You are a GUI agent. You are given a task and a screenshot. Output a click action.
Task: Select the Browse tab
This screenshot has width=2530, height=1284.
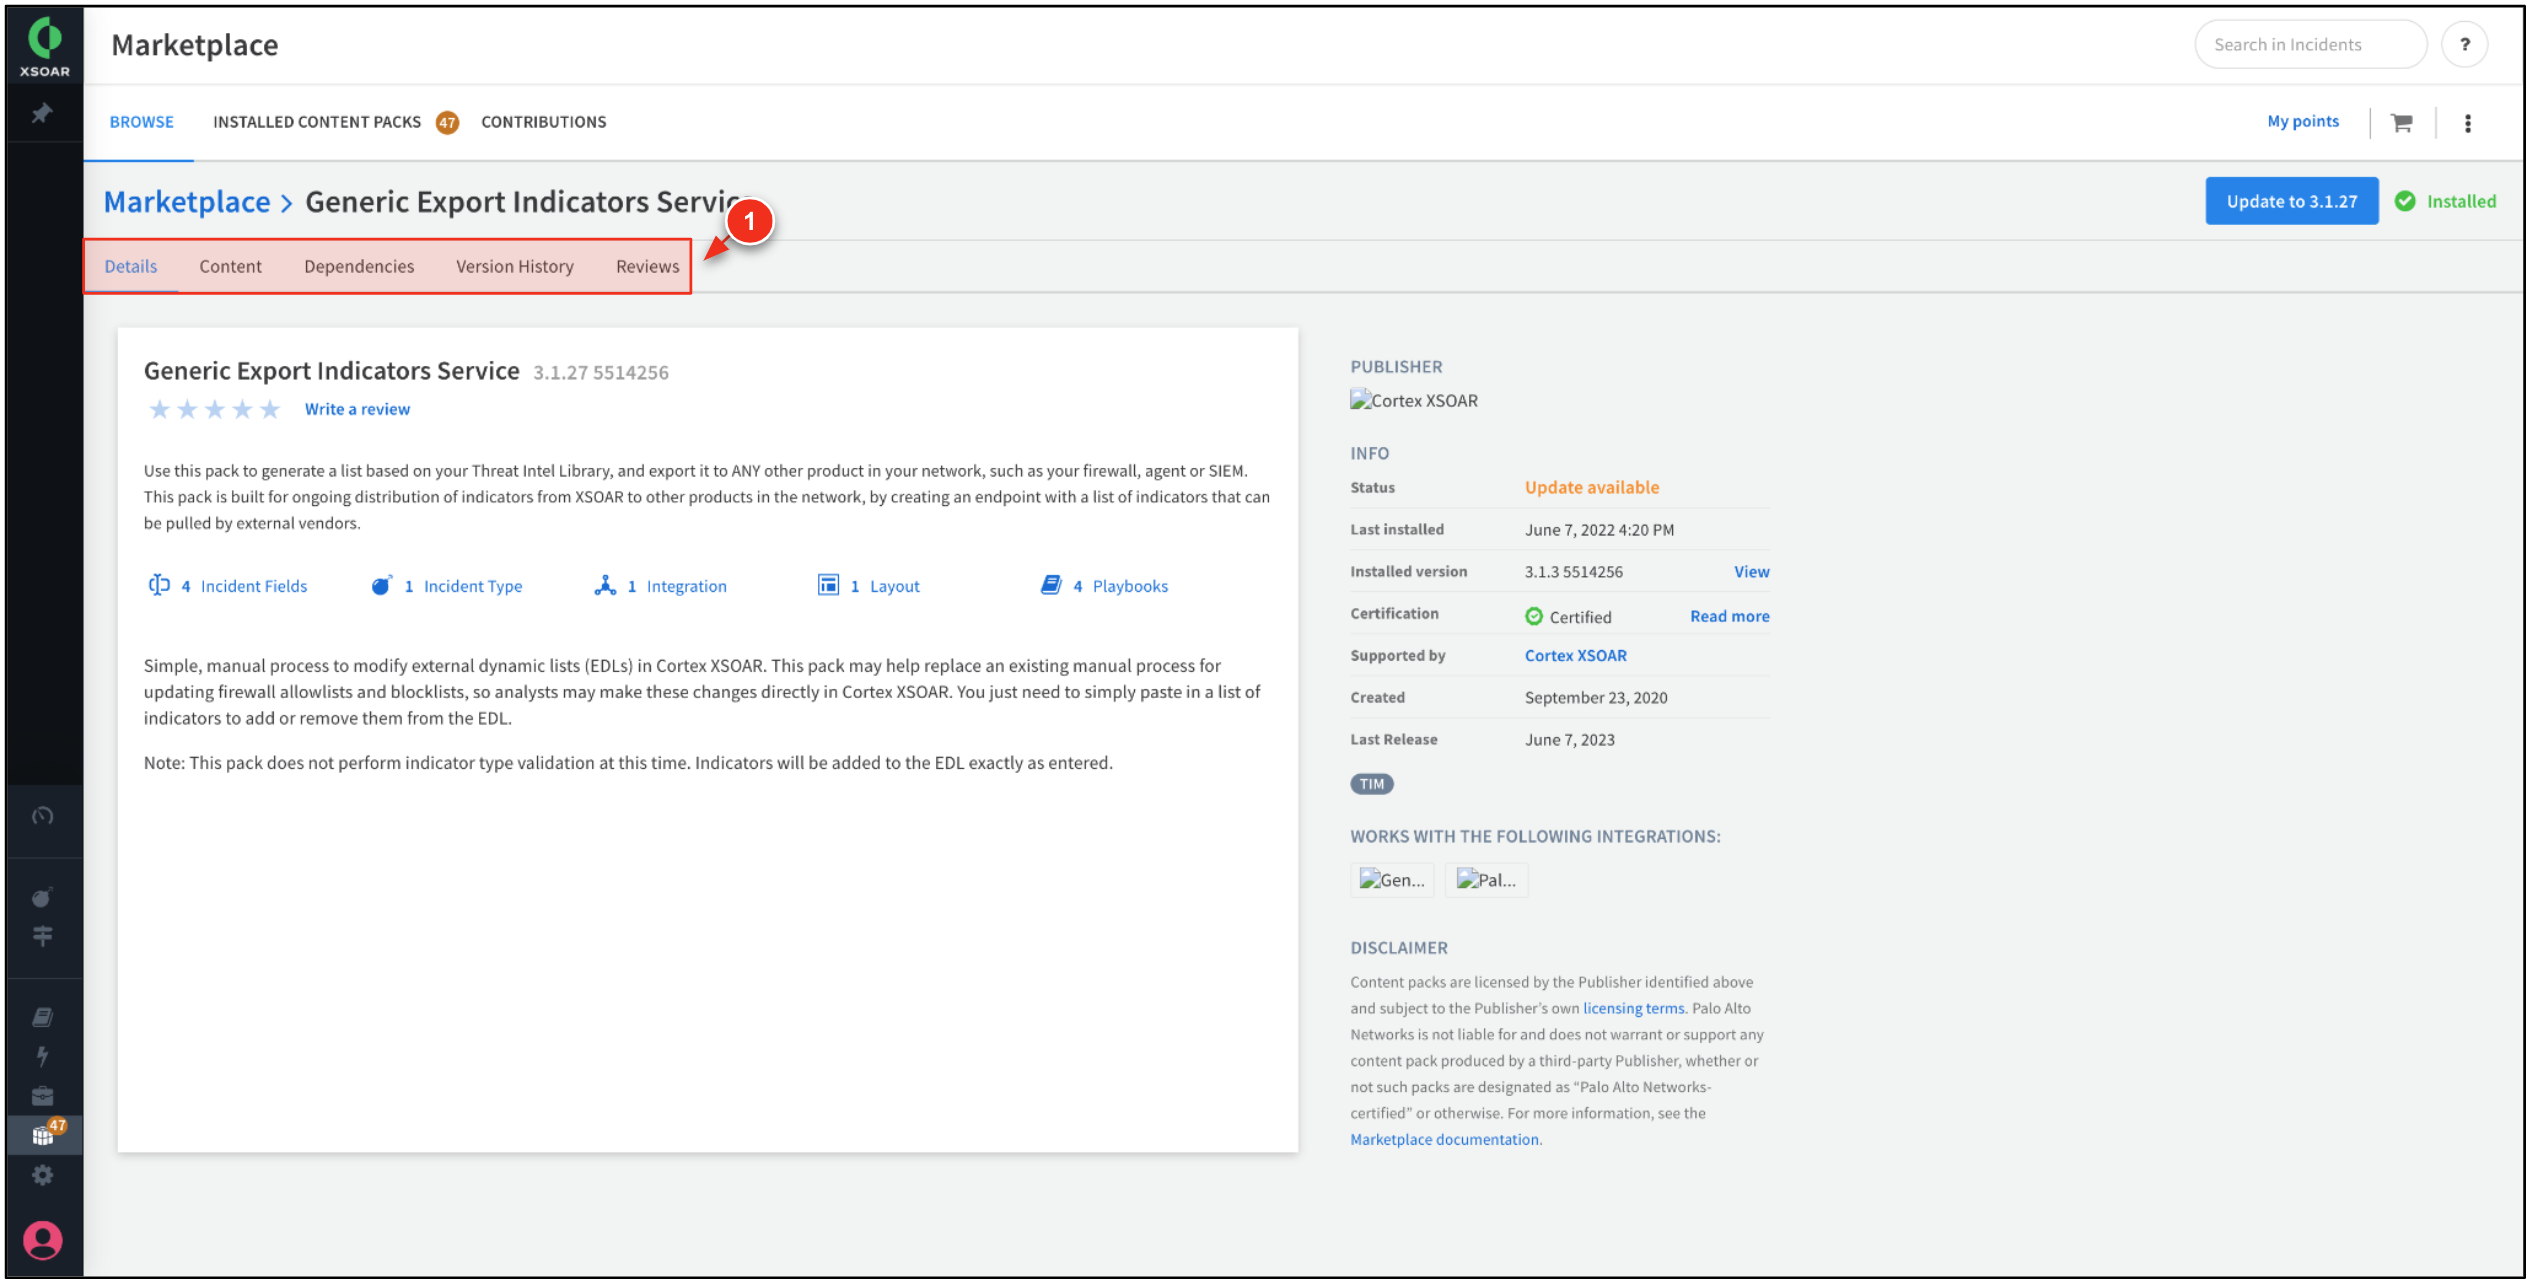coord(141,122)
